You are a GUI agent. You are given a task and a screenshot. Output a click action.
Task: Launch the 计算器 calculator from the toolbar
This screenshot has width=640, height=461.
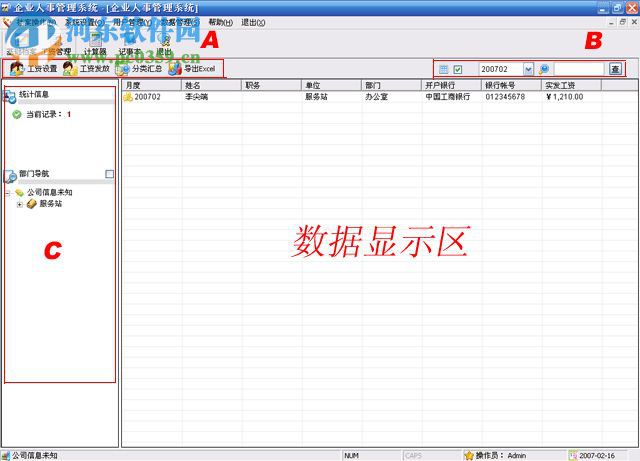tap(95, 44)
